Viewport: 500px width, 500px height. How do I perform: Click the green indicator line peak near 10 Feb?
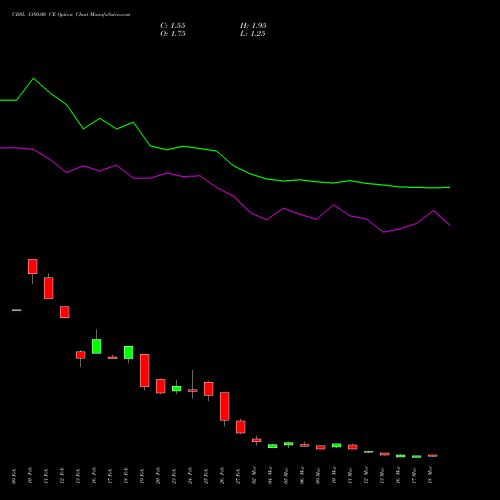coord(33,79)
